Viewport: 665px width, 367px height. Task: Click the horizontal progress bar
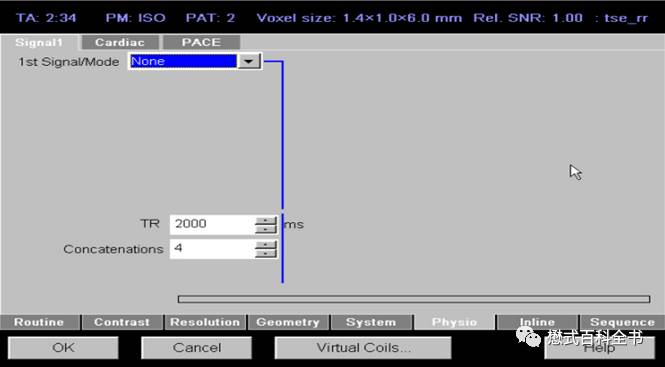point(414,299)
